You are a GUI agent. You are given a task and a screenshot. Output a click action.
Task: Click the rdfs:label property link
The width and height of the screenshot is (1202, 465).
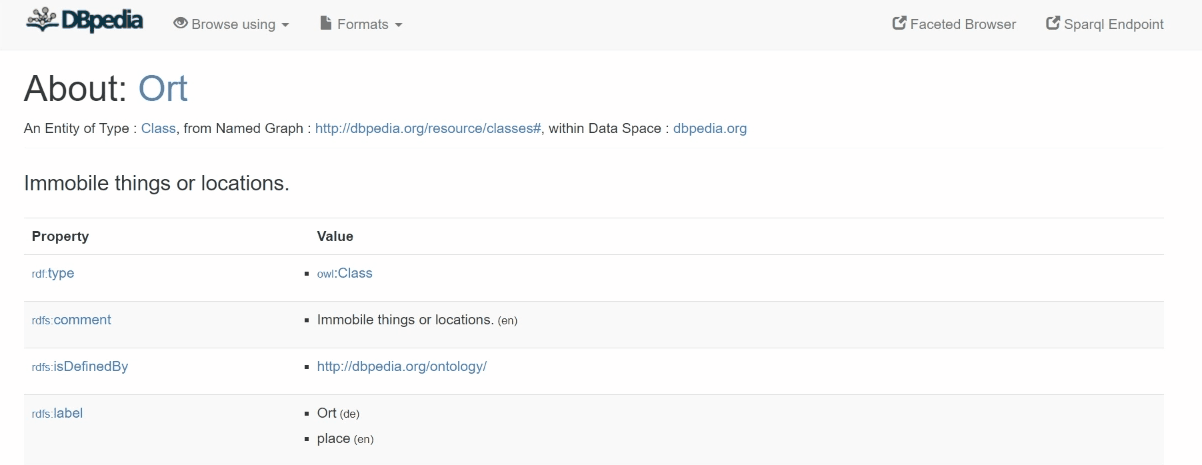[x=57, y=413]
